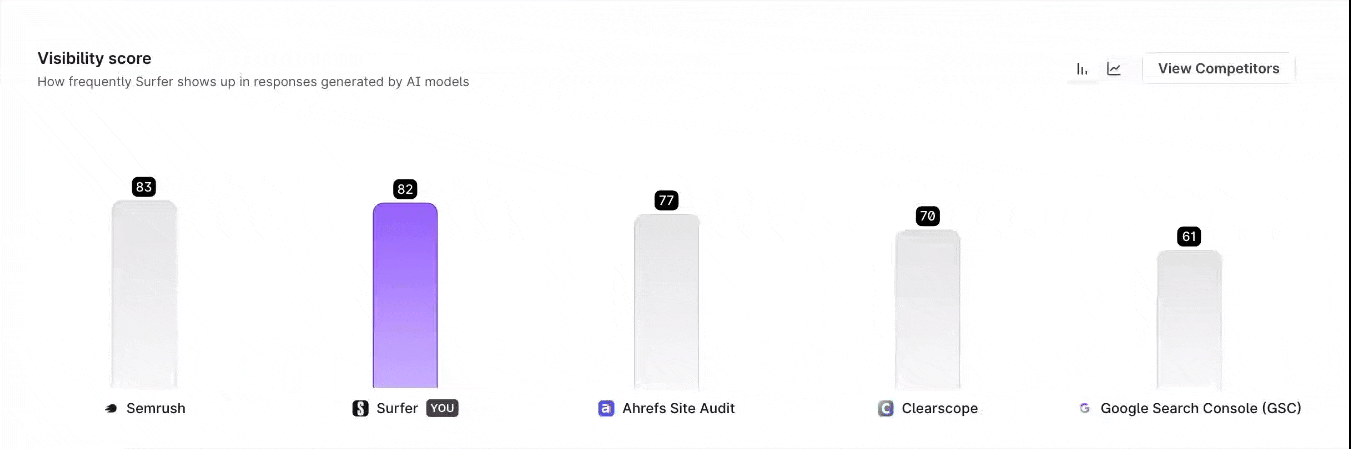1351x449 pixels.
Task: Select the Google Search Console bar
Action: pyautogui.click(x=1189, y=318)
